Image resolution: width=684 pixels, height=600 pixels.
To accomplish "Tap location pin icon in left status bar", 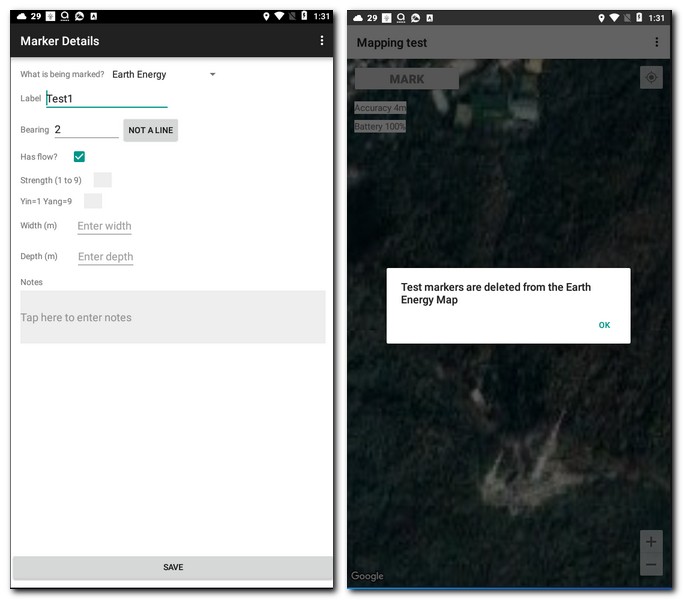I will pyautogui.click(x=266, y=17).
